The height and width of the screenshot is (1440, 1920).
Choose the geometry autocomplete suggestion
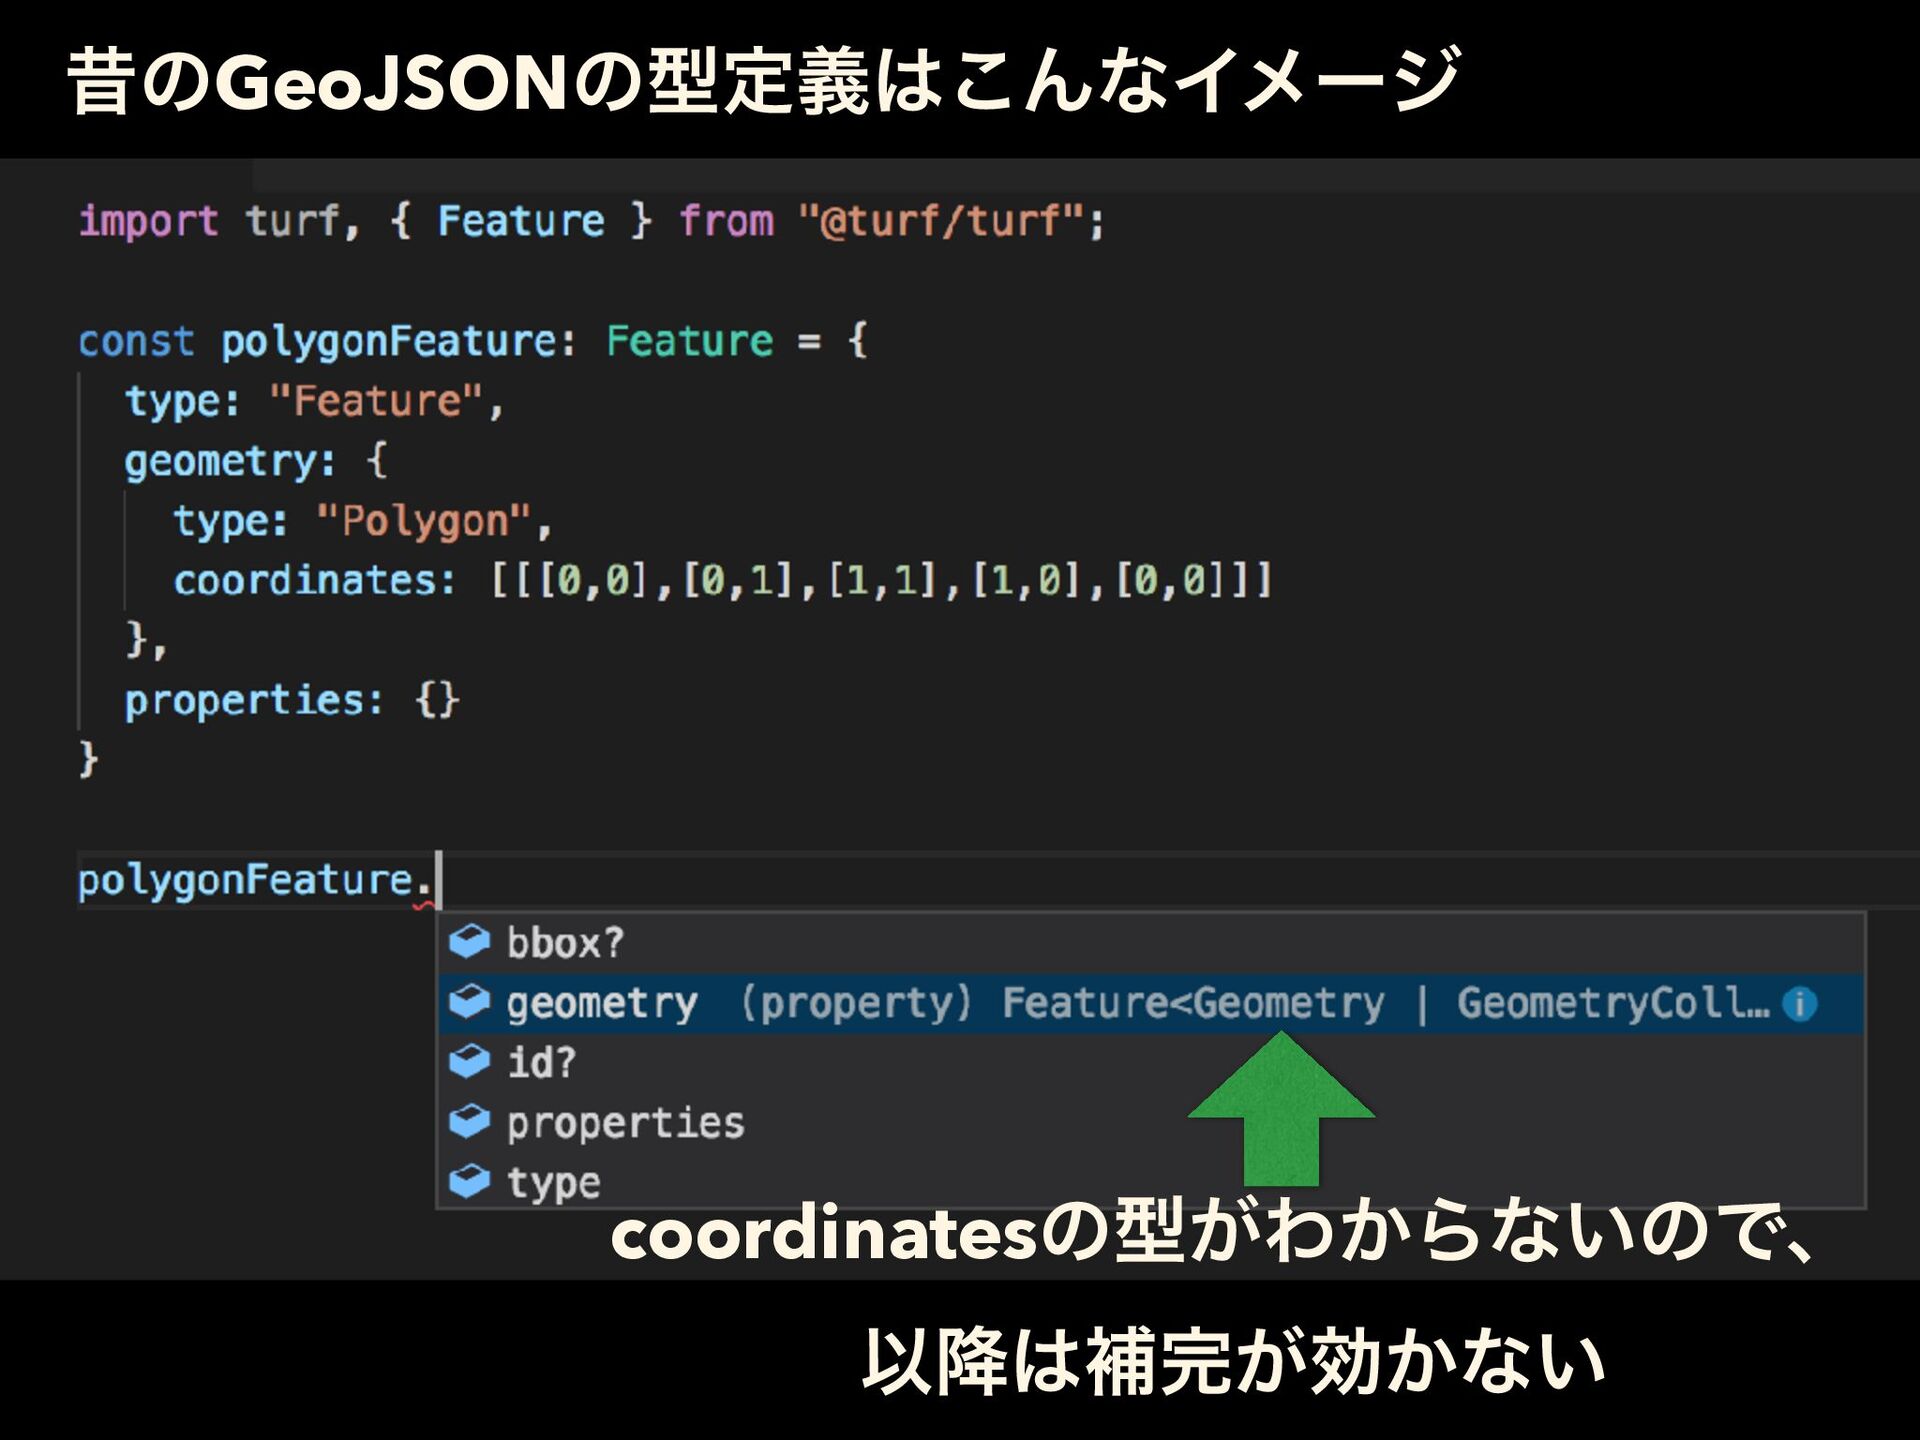coord(602,1003)
